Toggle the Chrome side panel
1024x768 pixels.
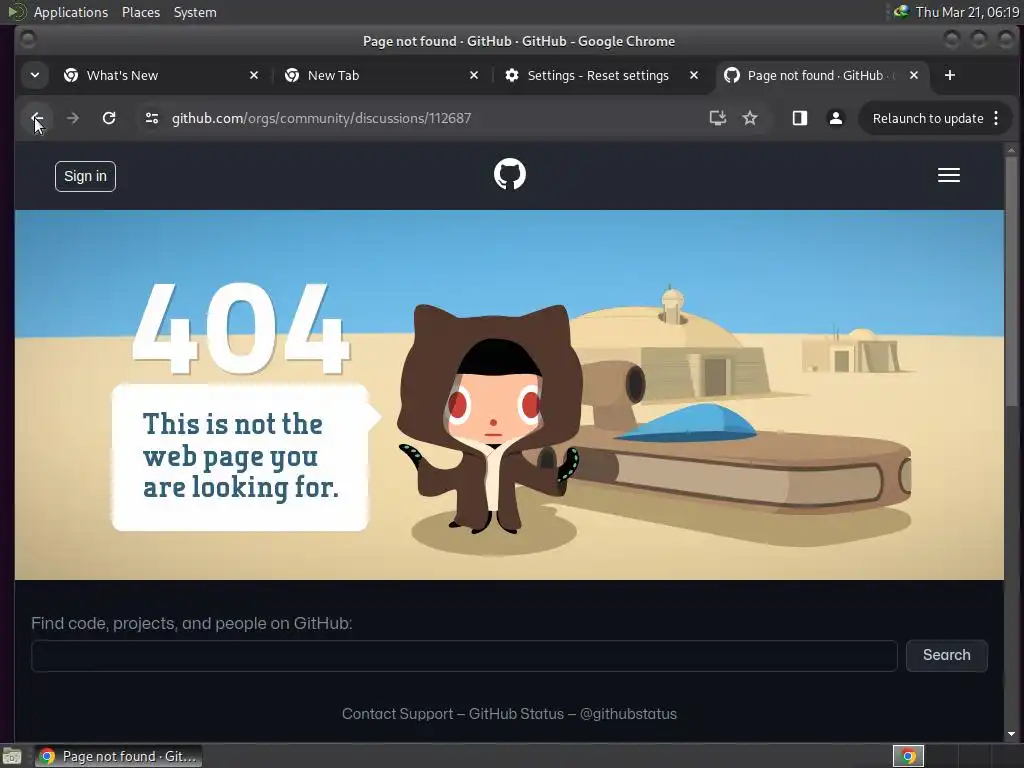799,118
